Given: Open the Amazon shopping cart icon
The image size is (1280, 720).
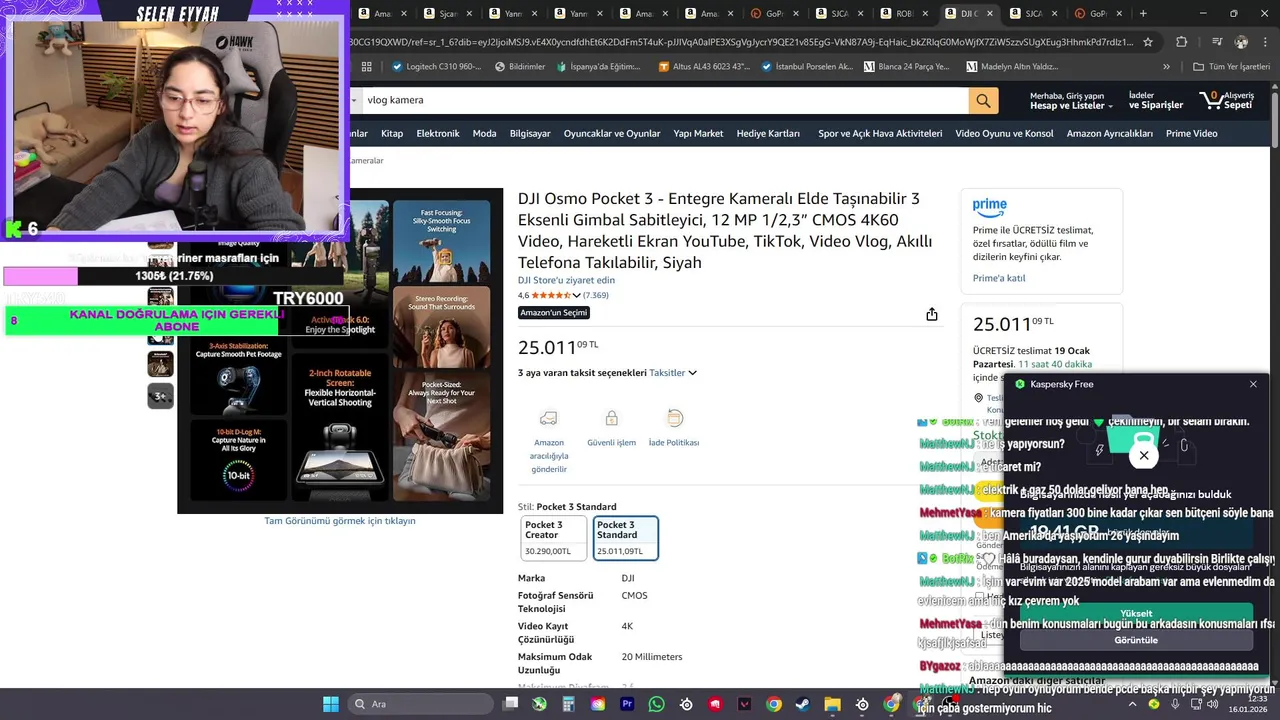Looking at the screenshot, I should click(x=1211, y=100).
